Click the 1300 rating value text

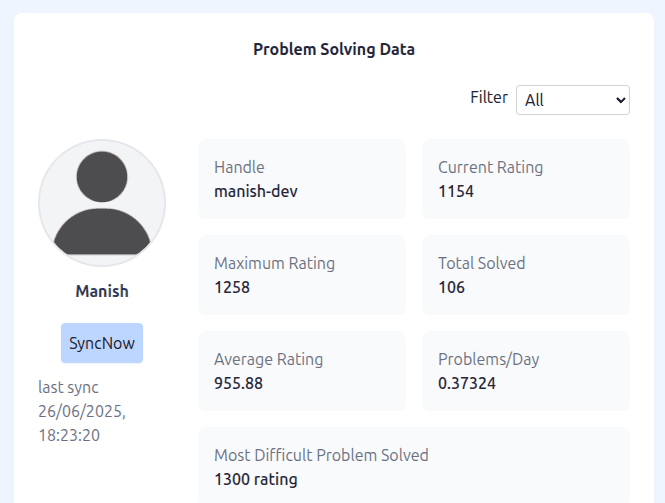256,479
